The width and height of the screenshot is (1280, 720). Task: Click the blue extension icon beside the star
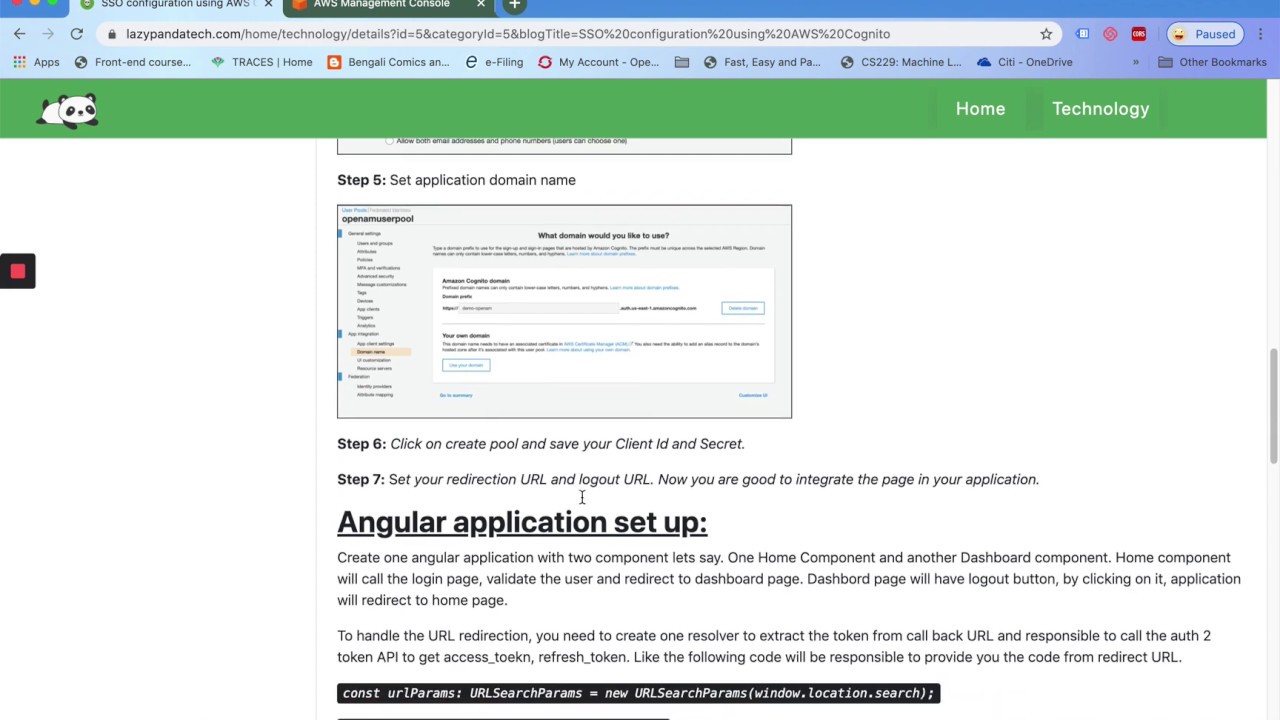tap(1082, 34)
